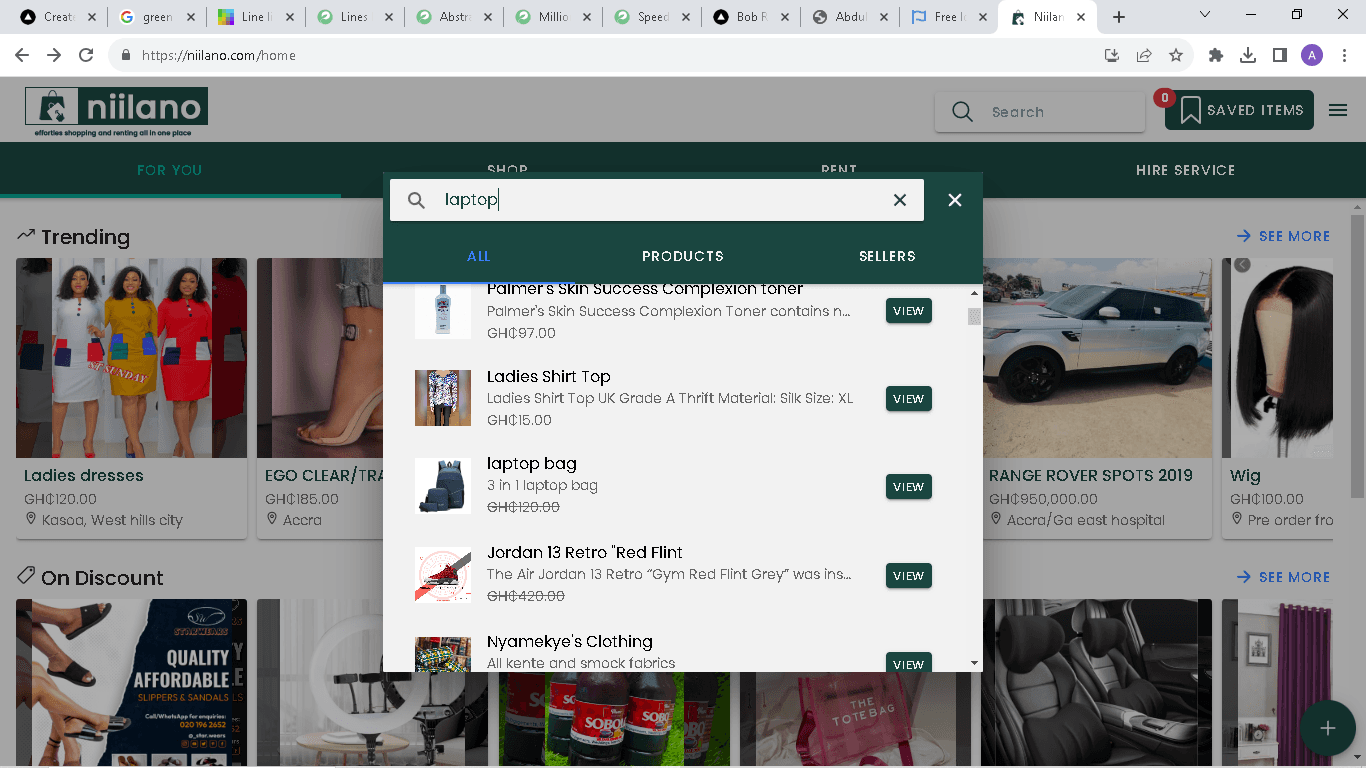Click SEE MORE next to Trending
Screen dimensions: 1366x768
tap(1284, 236)
